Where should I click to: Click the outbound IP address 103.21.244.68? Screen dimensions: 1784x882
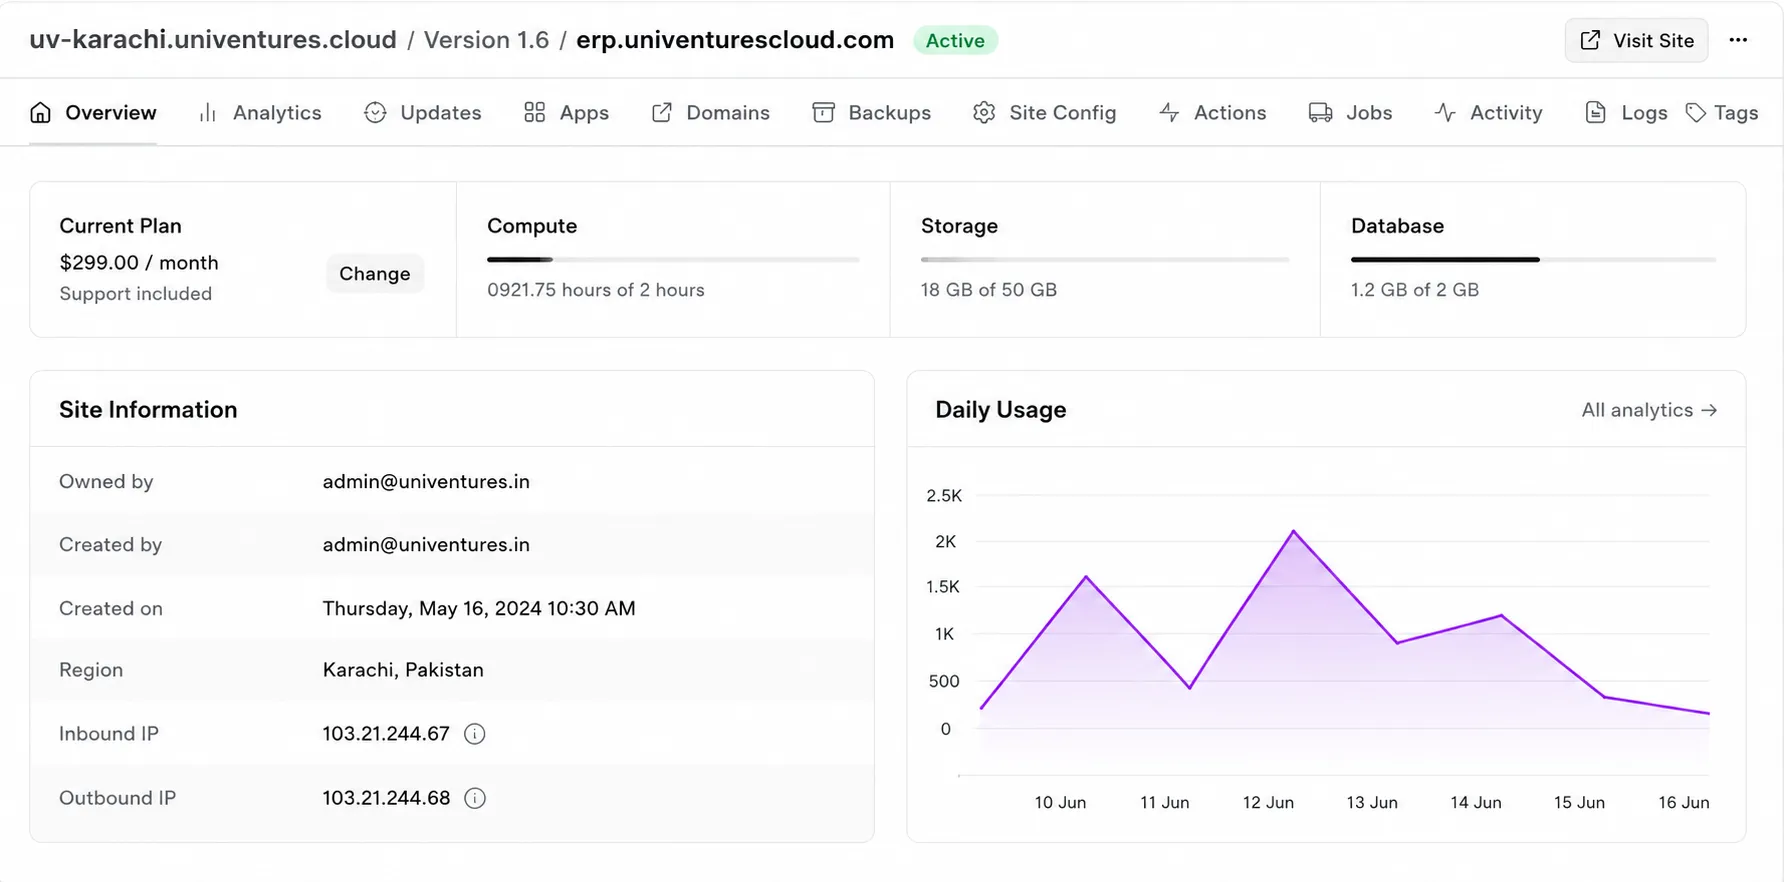click(x=386, y=798)
